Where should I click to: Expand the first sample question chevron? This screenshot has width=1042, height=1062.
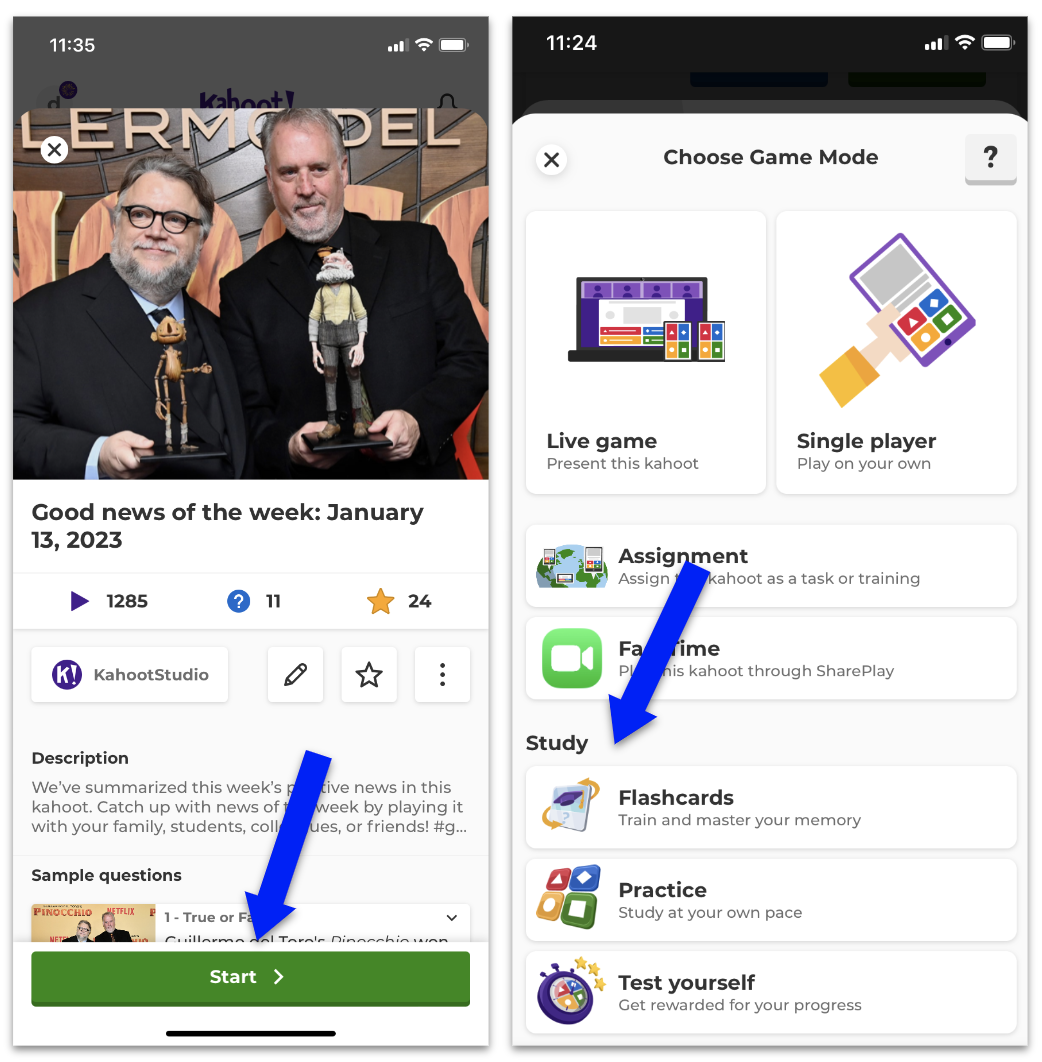point(451,918)
